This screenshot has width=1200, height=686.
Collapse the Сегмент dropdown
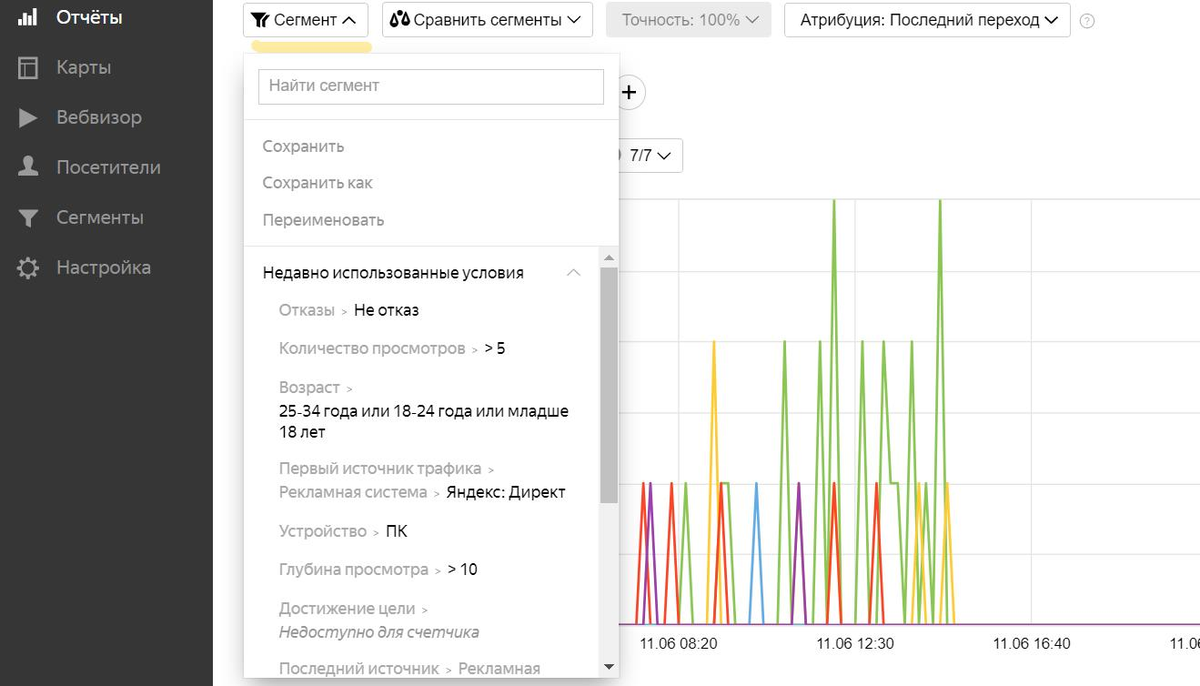pyautogui.click(x=305, y=20)
